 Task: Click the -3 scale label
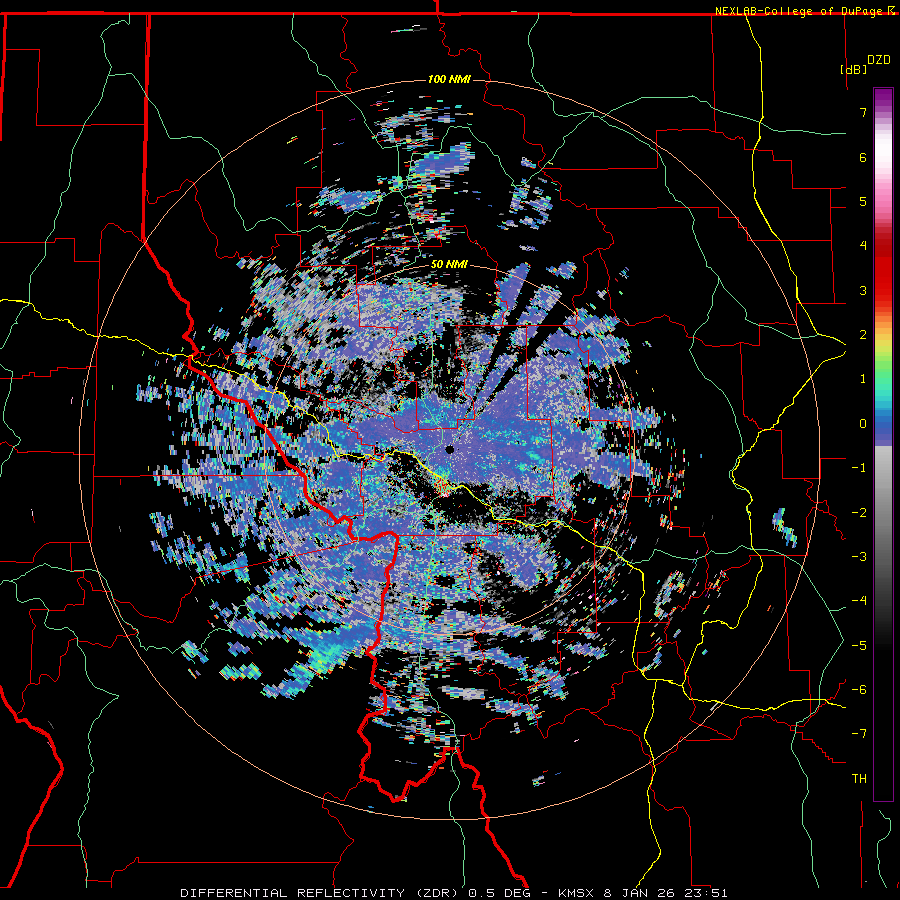click(859, 557)
